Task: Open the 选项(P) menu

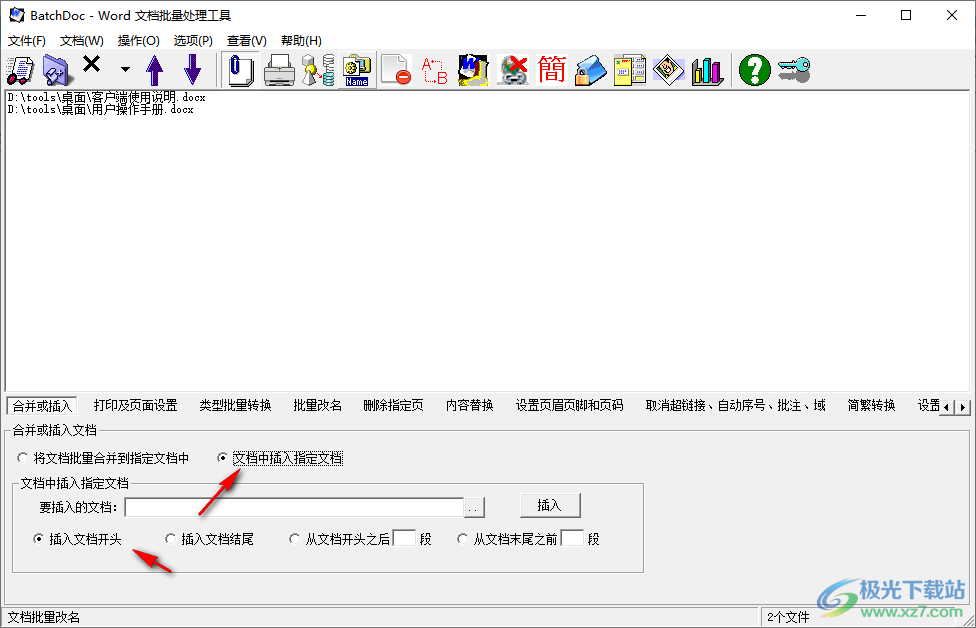Action: 193,40
